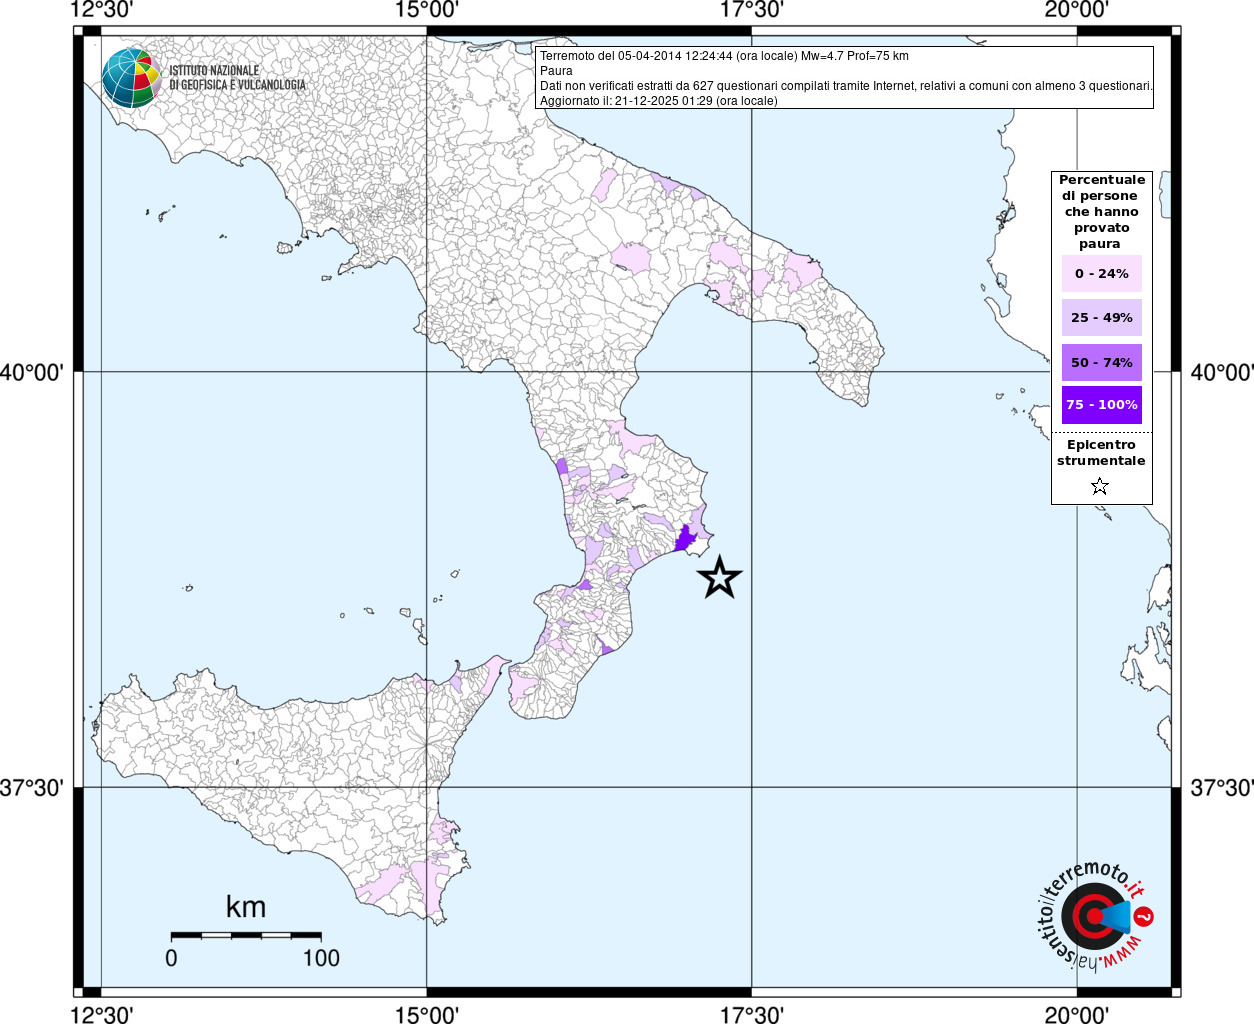Image resolution: width=1254 pixels, height=1024 pixels.
Task: Select the 75 - 100% legend swatch
Action: click(x=1101, y=405)
